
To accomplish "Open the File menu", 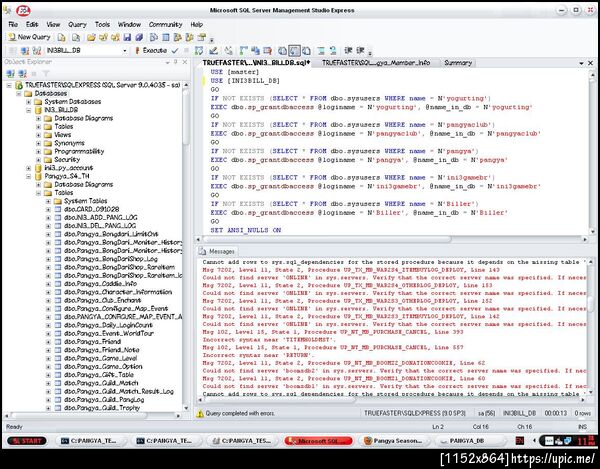I will [13, 24].
